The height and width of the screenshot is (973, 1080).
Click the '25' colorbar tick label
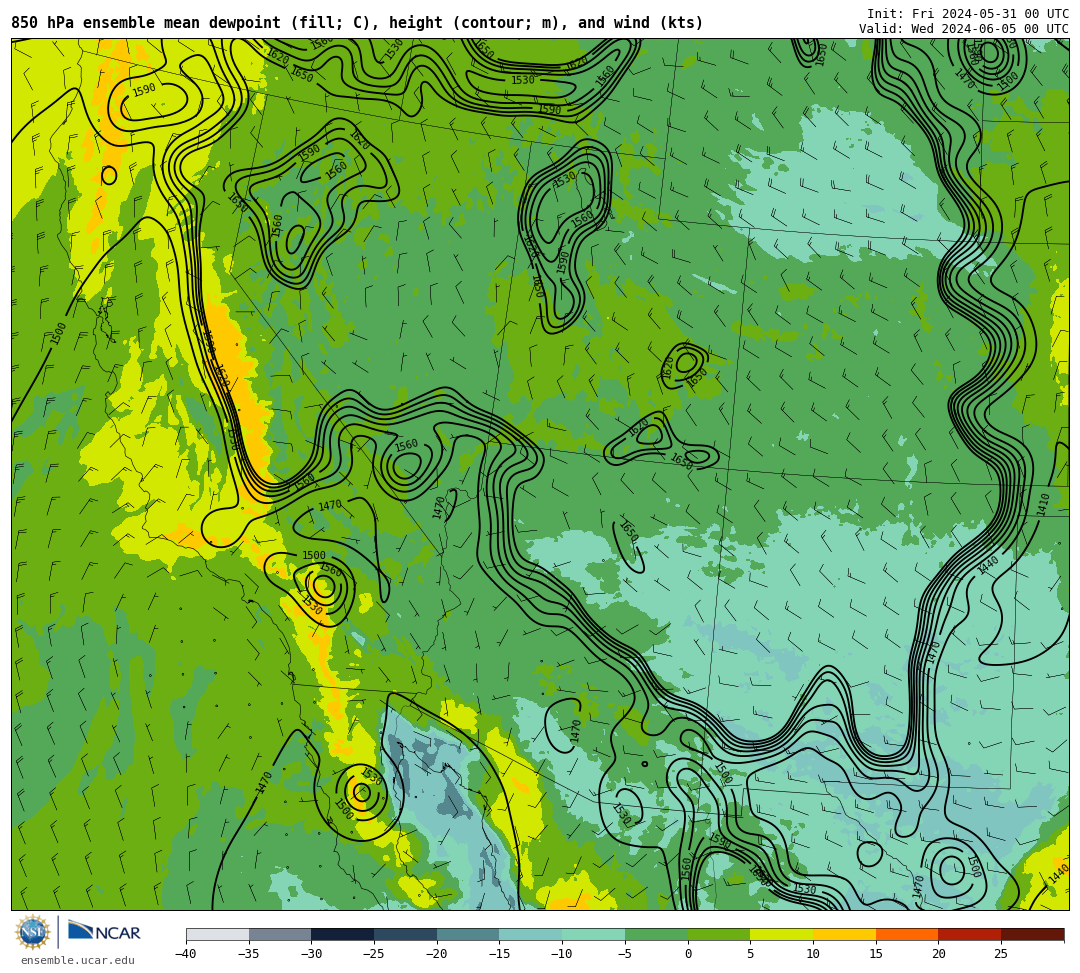[x=1000, y=954]
